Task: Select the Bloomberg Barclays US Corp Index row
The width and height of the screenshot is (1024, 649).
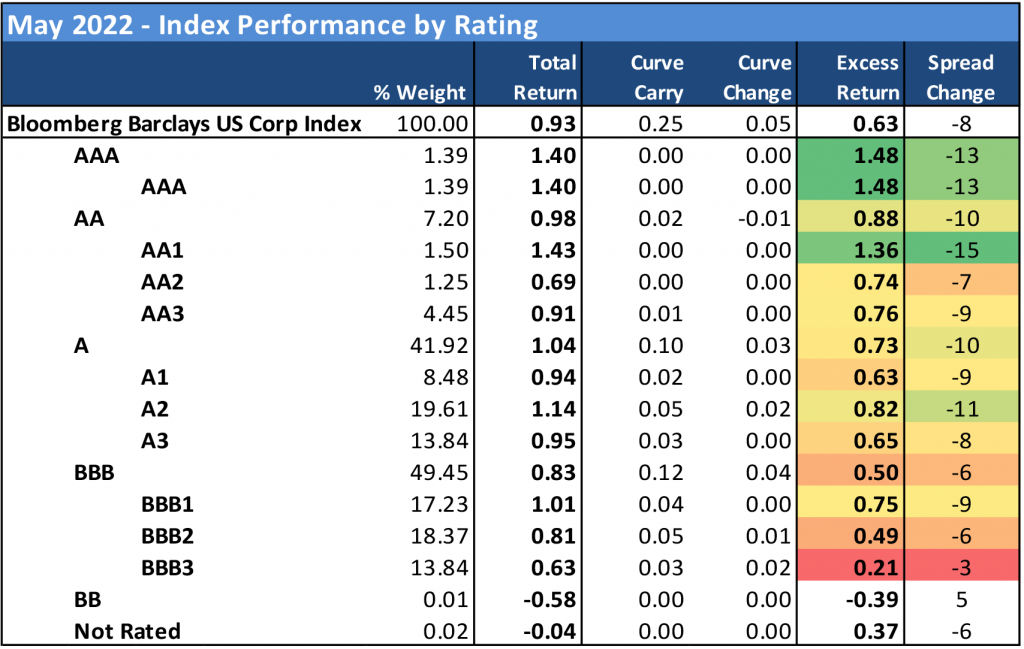Action: (x=184, y=124)
